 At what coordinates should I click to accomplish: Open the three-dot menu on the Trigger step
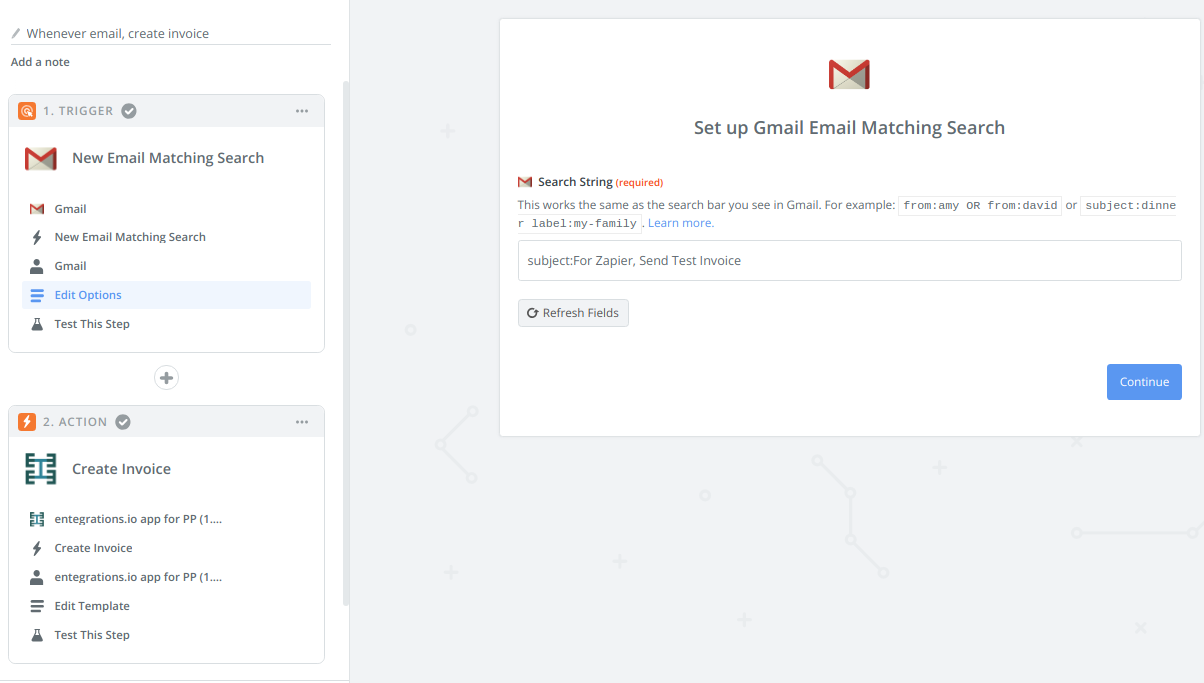pyautogui.click(x=302, y=111)
